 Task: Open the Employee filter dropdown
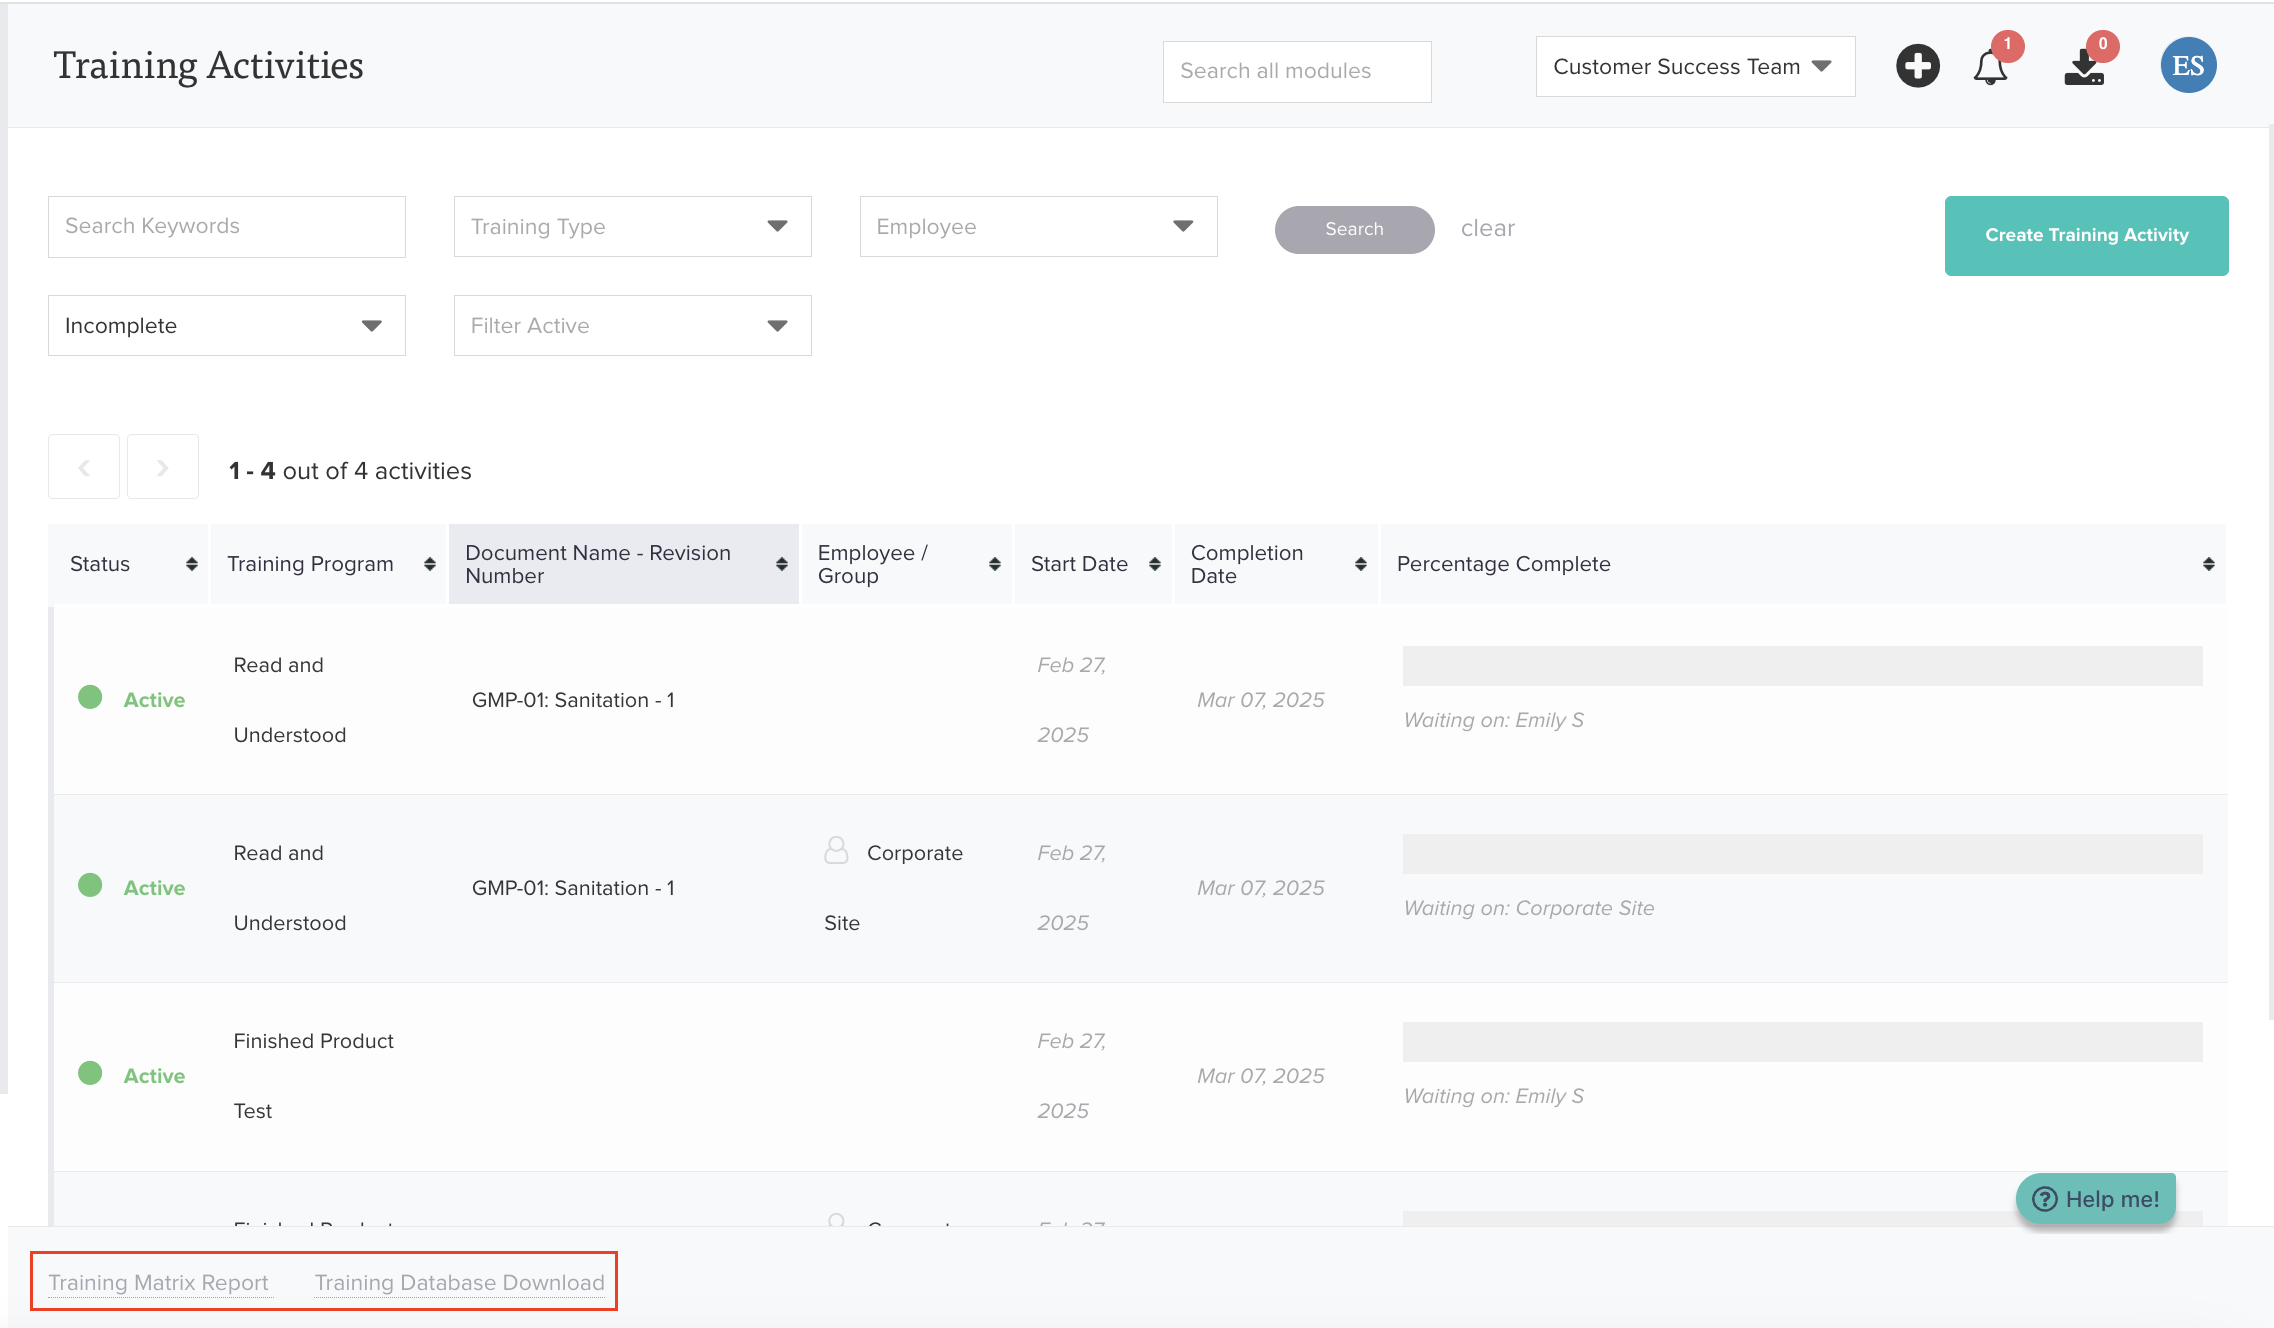pos(1038,227)
